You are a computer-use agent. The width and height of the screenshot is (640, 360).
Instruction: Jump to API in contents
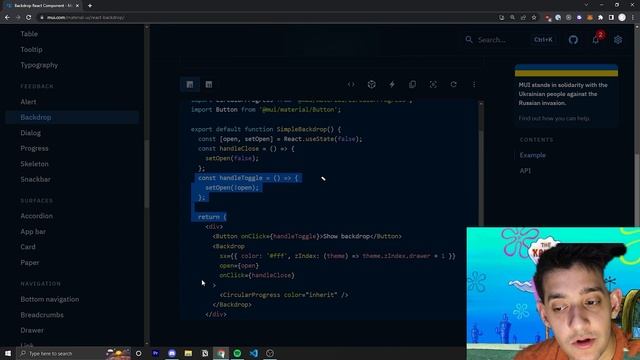point(525,171)
